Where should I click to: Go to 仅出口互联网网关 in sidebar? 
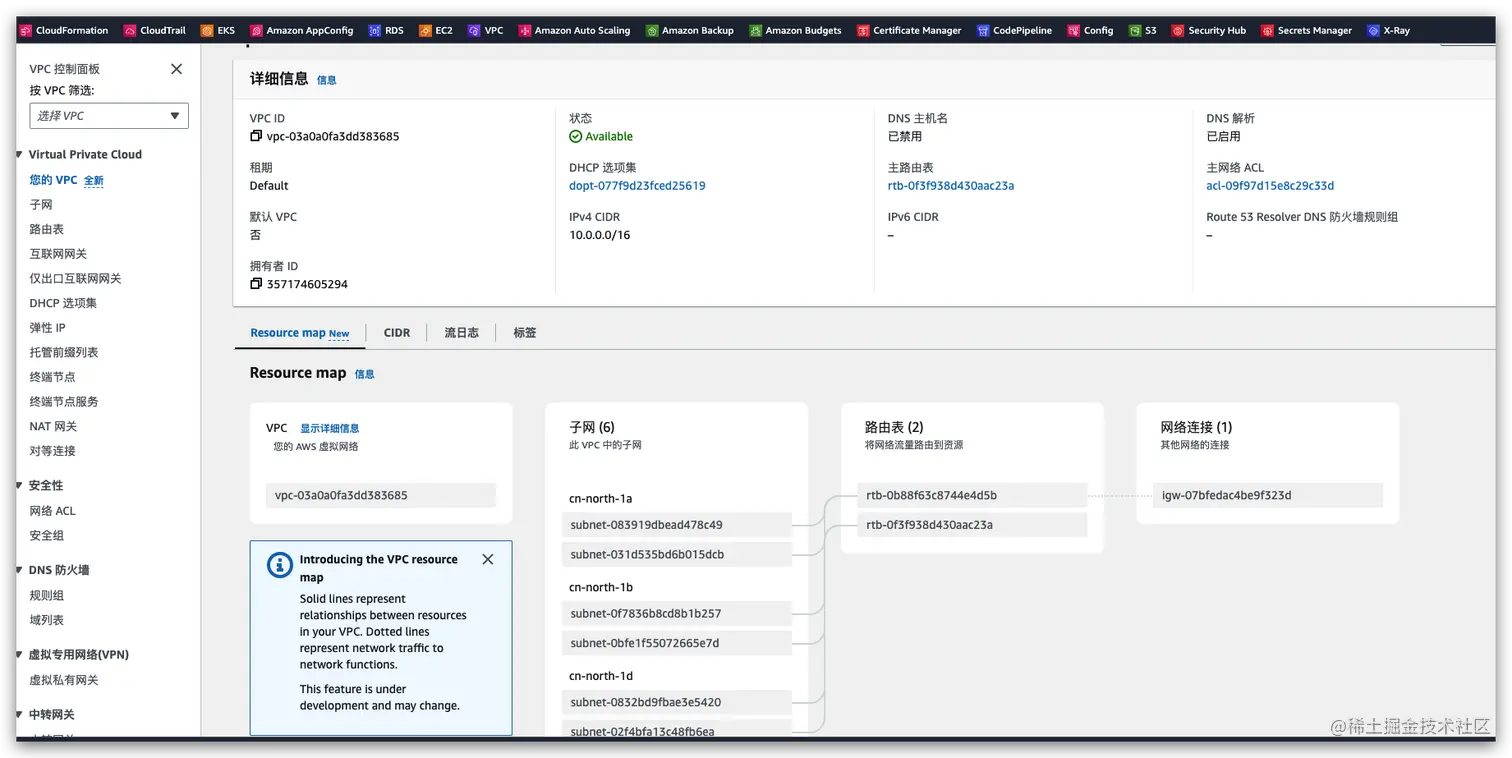coord(75,279)
